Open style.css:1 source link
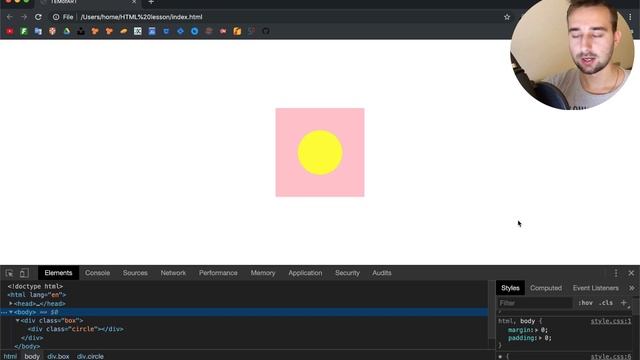The image size is (640, 360). 611,321
